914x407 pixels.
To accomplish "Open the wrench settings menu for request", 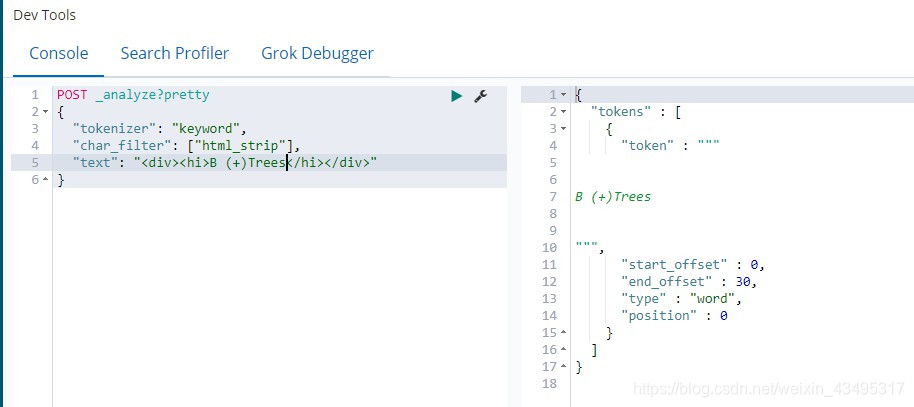I will tap(480, 96).
